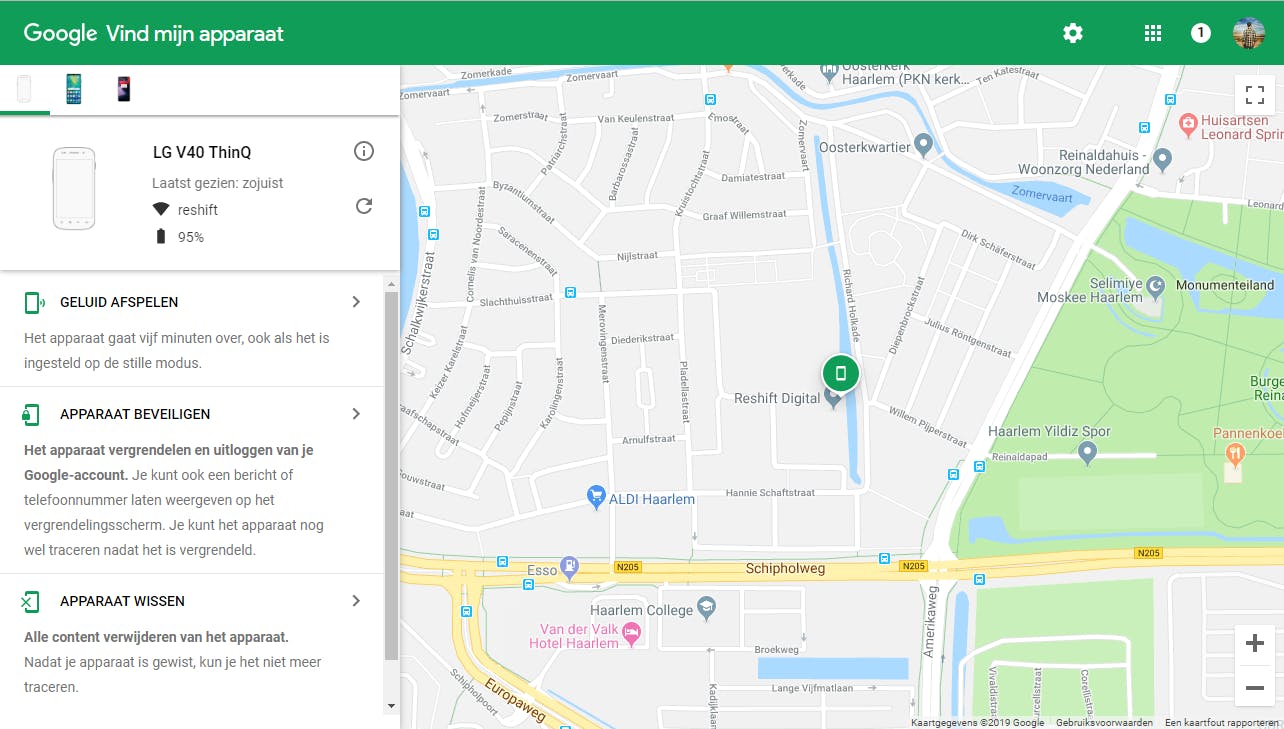Click the ALDI Haarlem shopping cart pin

pos(596,496)
